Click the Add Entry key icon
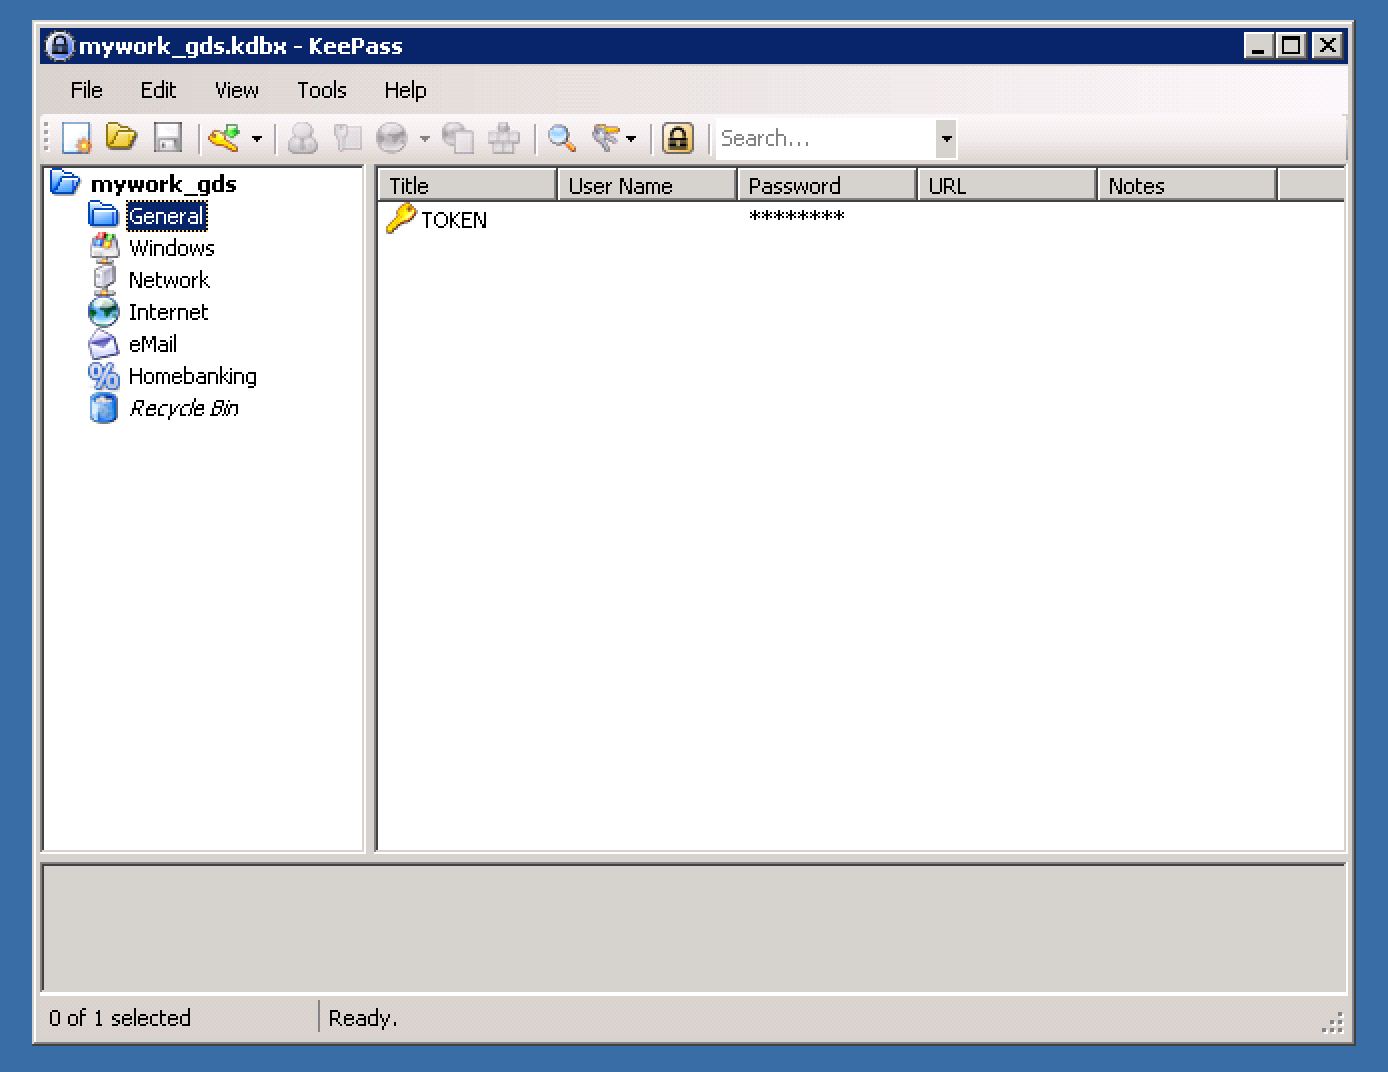The height and width of the screenshot is (1072, 1388). [x=224, y=138]
